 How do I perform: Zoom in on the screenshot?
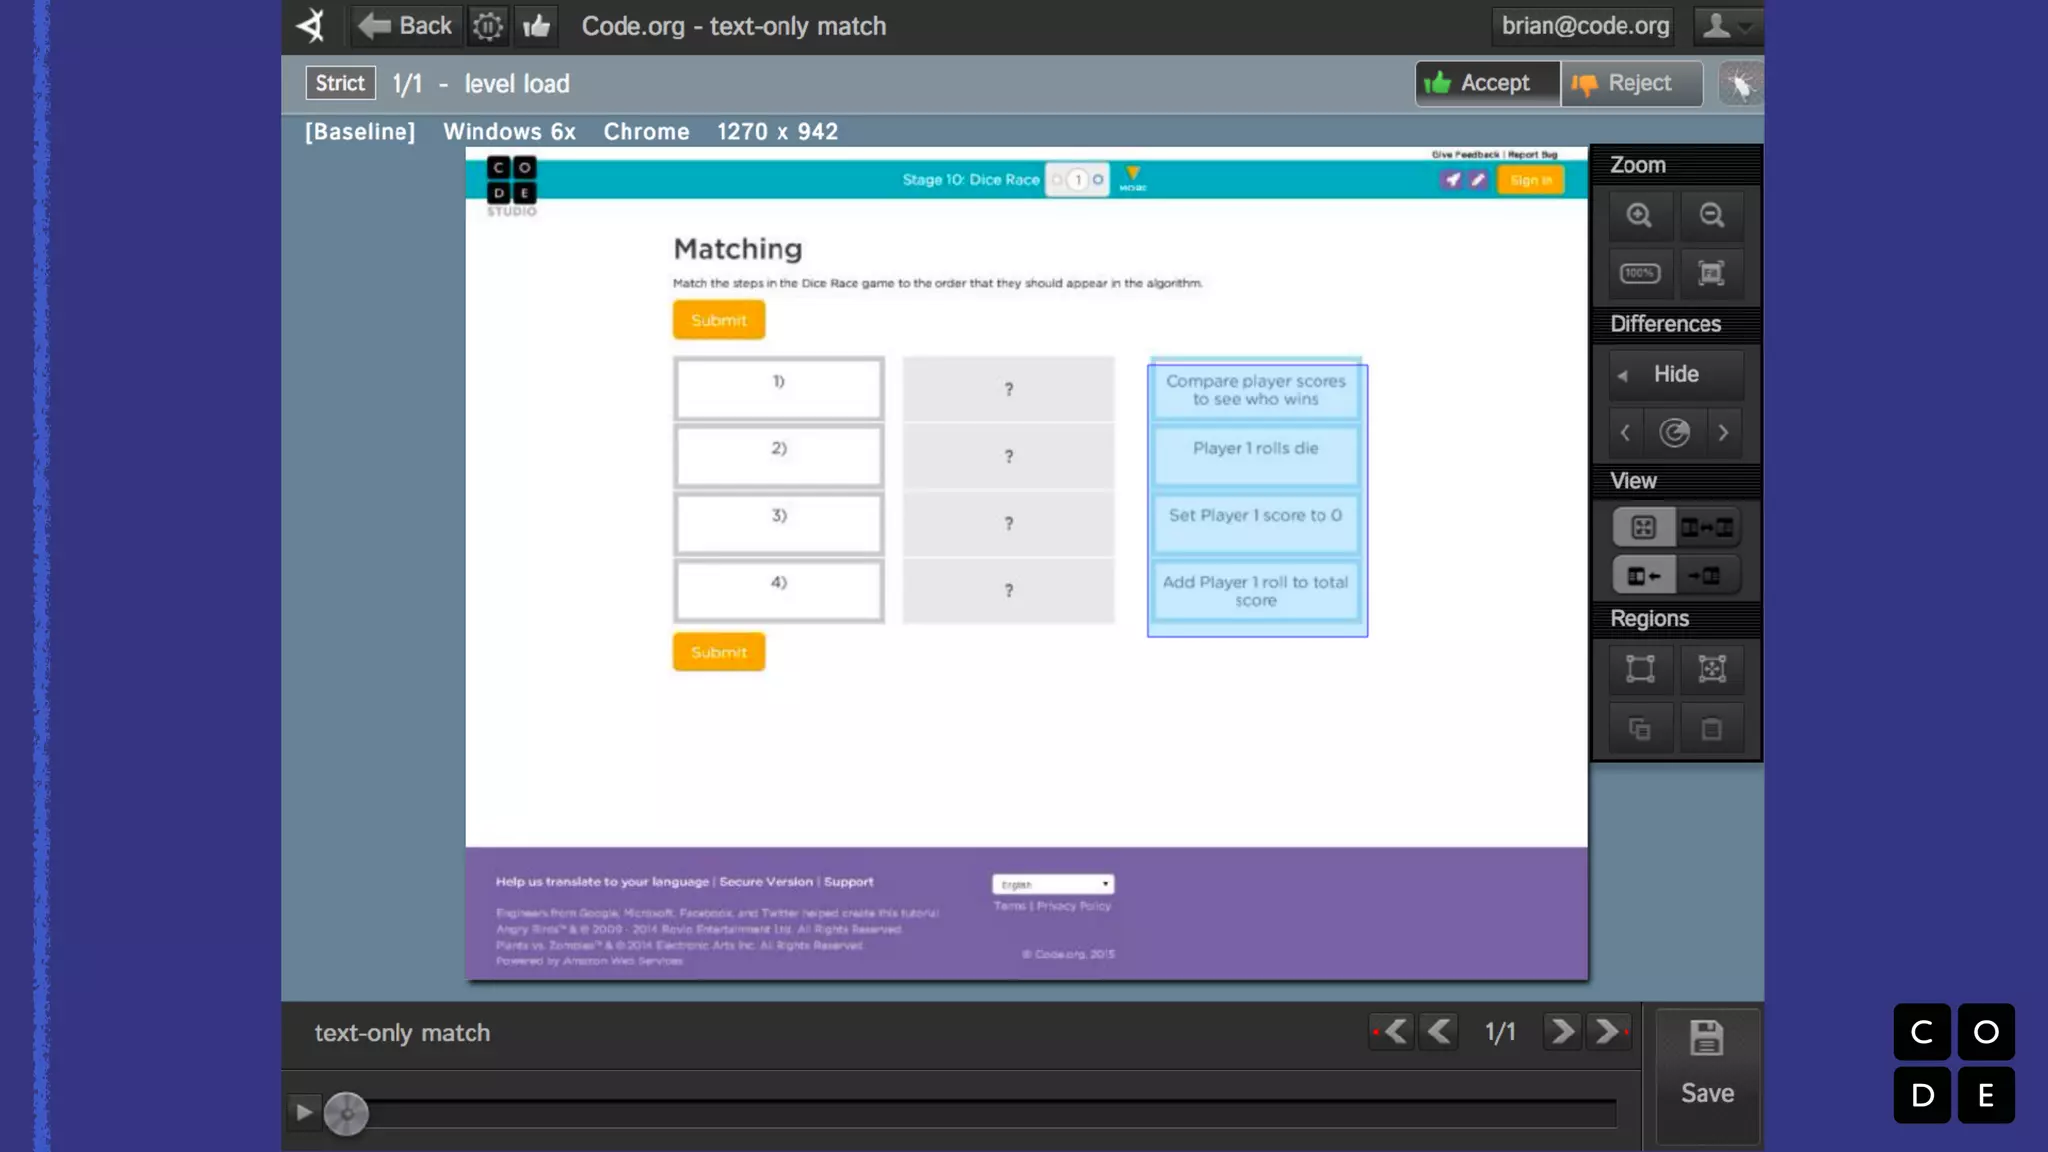pos(1639,215)
